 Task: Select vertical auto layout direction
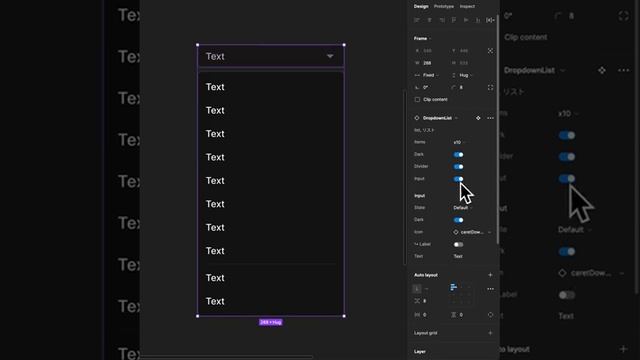(x=417, y=289)
